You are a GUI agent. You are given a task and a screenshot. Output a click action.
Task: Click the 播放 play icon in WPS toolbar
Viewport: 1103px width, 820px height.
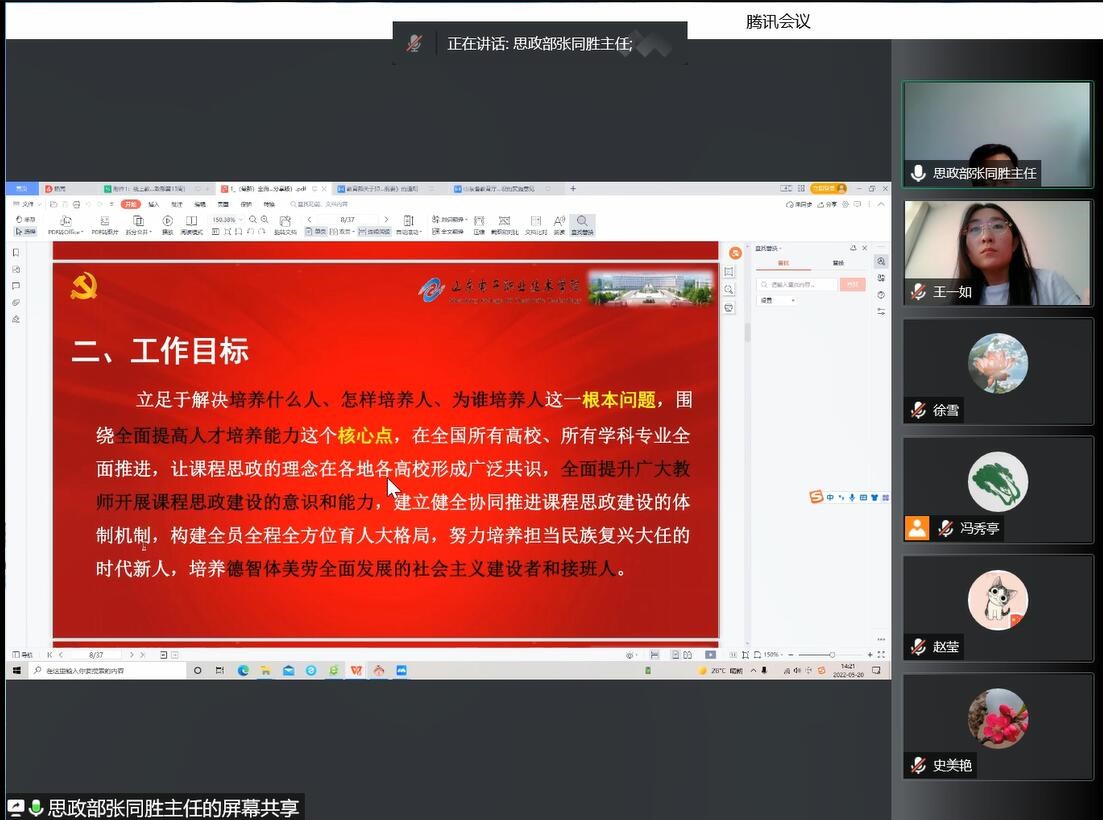pos(167,221)
